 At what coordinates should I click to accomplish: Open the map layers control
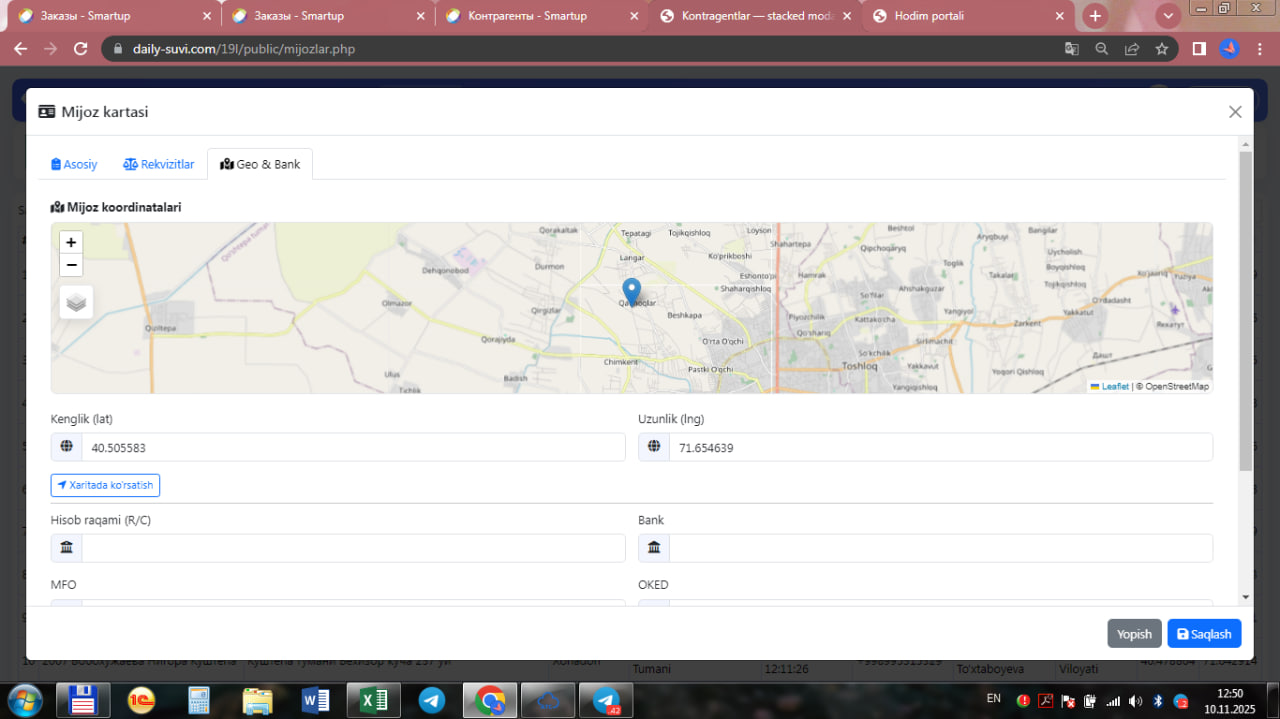pyautogui.click(x=76, y=302)
